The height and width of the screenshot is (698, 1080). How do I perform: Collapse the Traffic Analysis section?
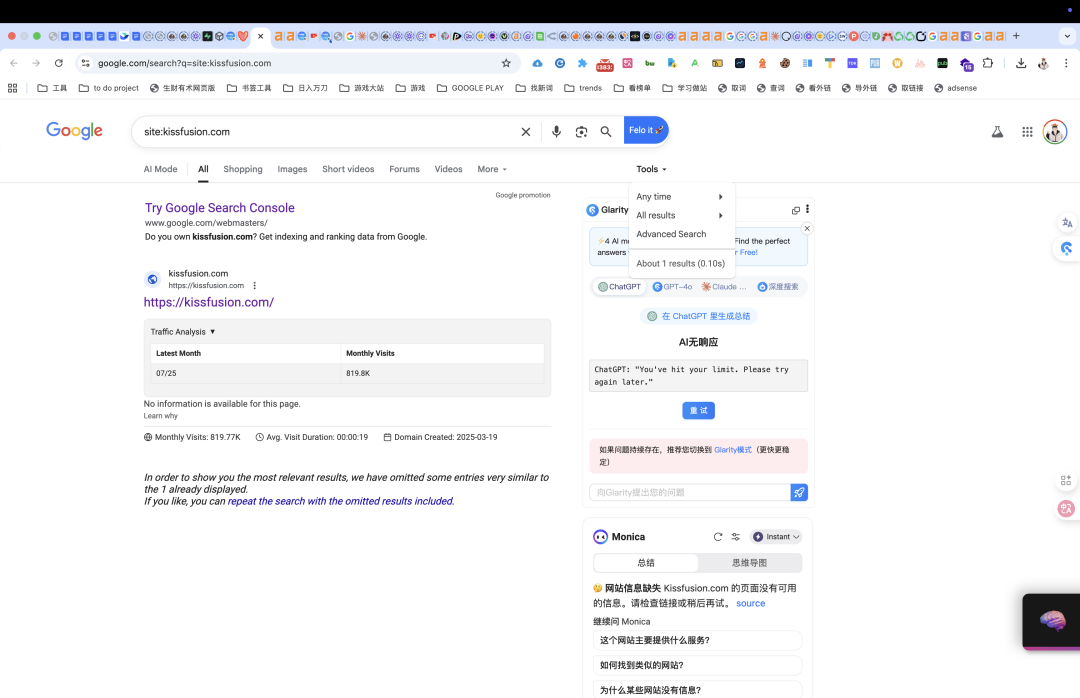(183, 331)
